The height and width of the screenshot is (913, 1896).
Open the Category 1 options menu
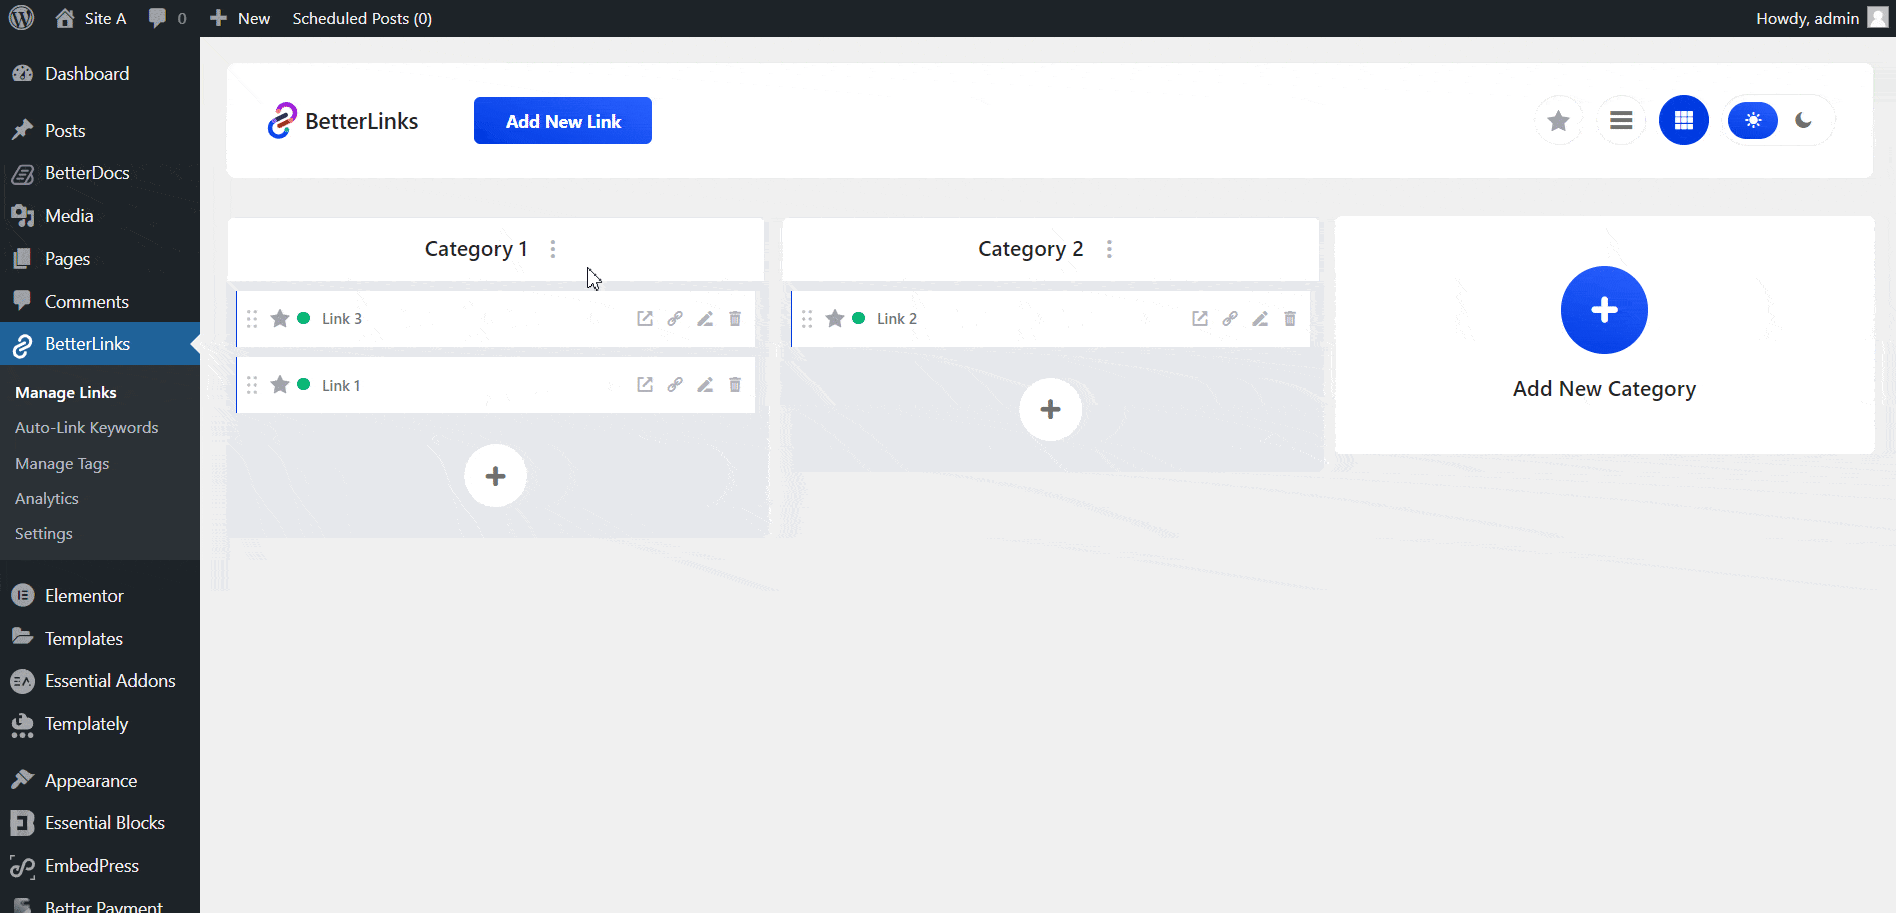point(553,249)
